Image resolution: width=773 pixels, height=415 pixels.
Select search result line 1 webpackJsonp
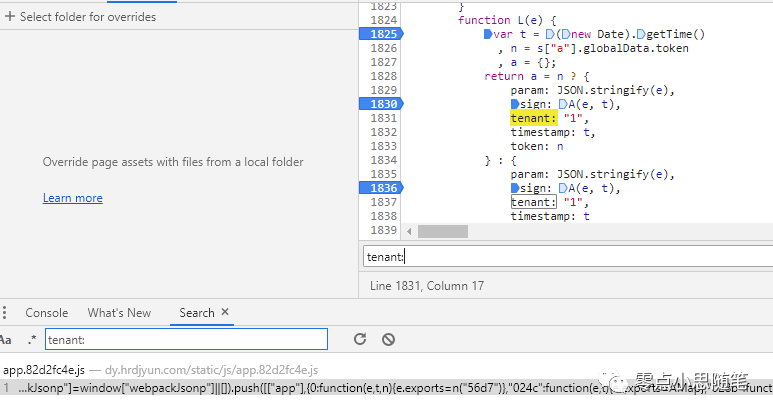pos(386,388)
